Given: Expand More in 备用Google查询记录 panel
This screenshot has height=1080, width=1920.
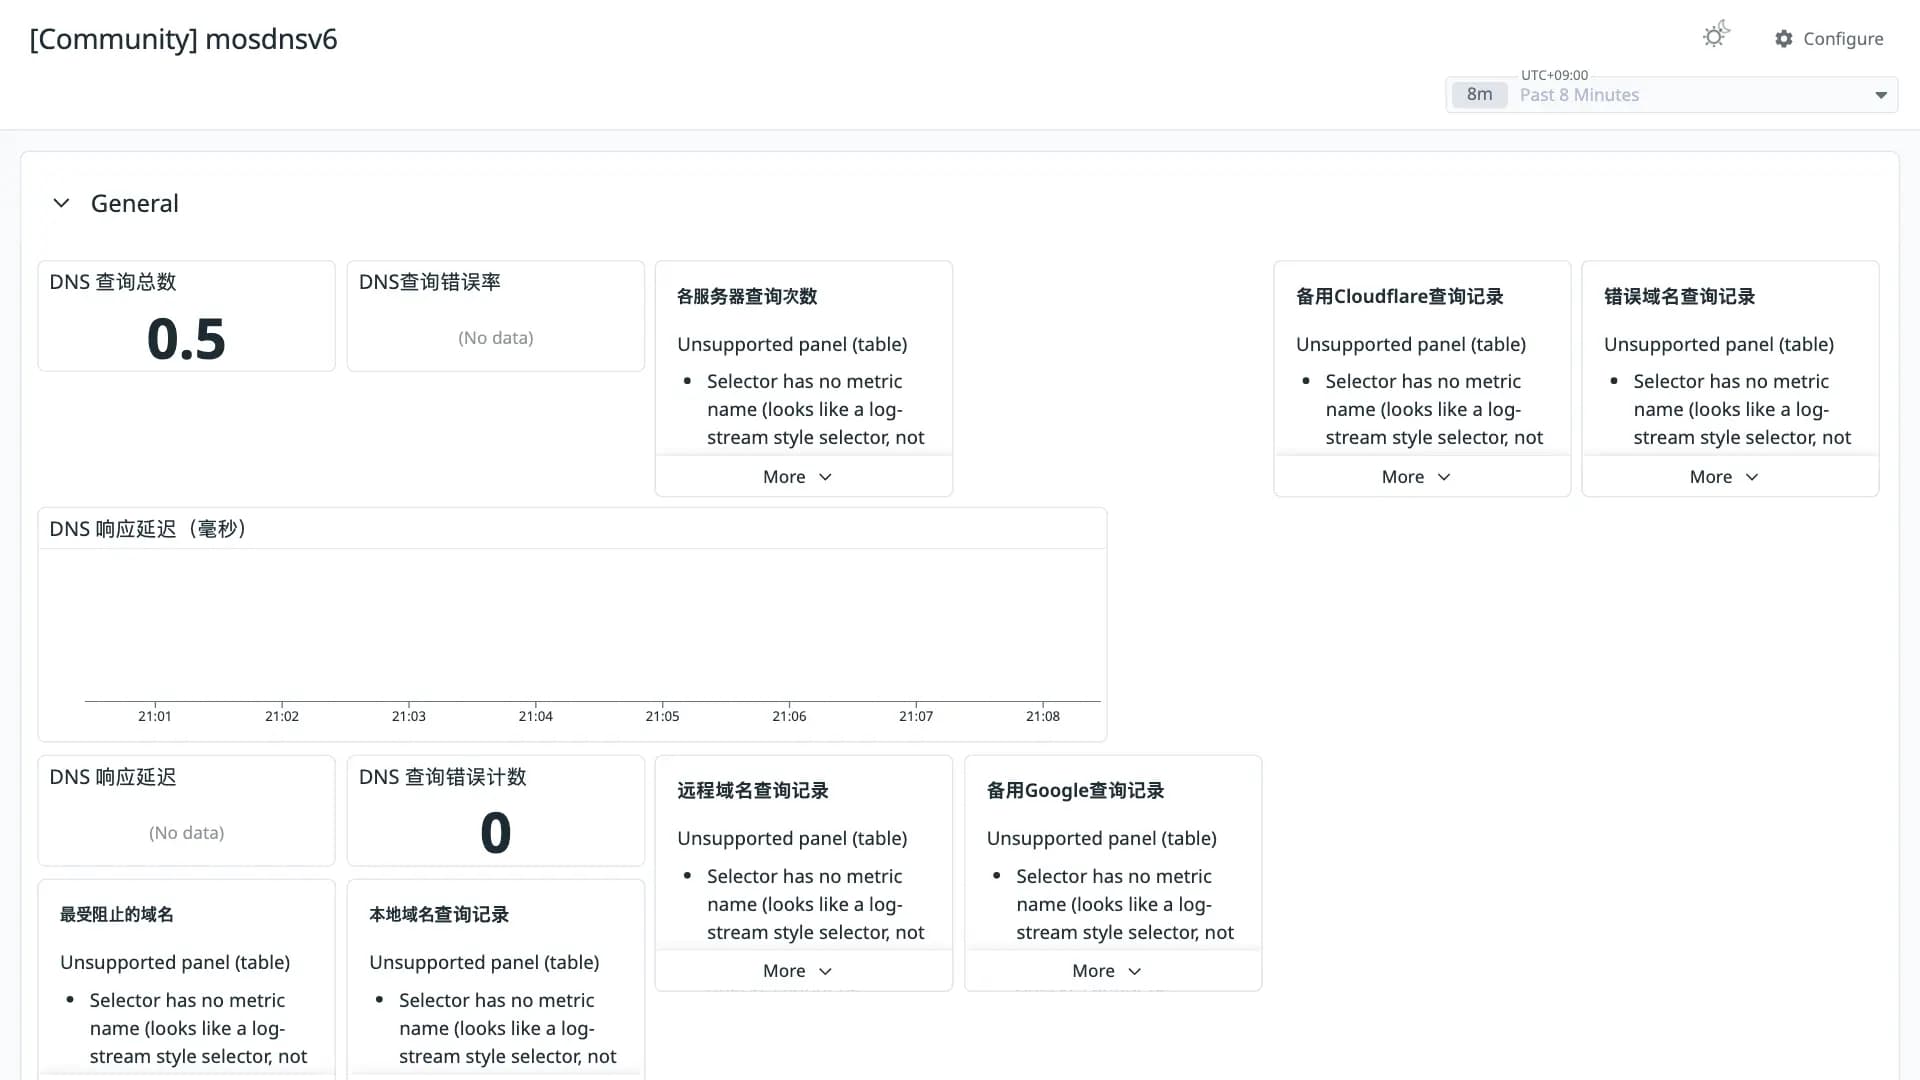Looking at the screenshot, I should point(1107,971).
